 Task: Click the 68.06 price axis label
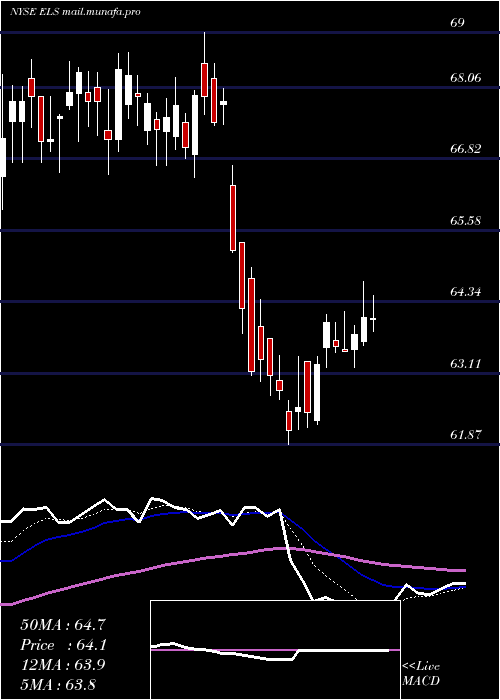(465, 78)
